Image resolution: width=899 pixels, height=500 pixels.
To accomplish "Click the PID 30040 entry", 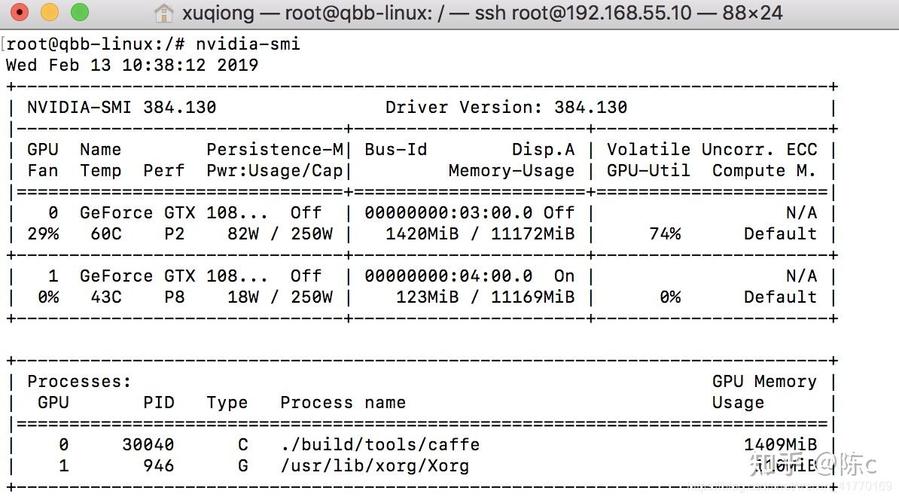I will 147,444.
